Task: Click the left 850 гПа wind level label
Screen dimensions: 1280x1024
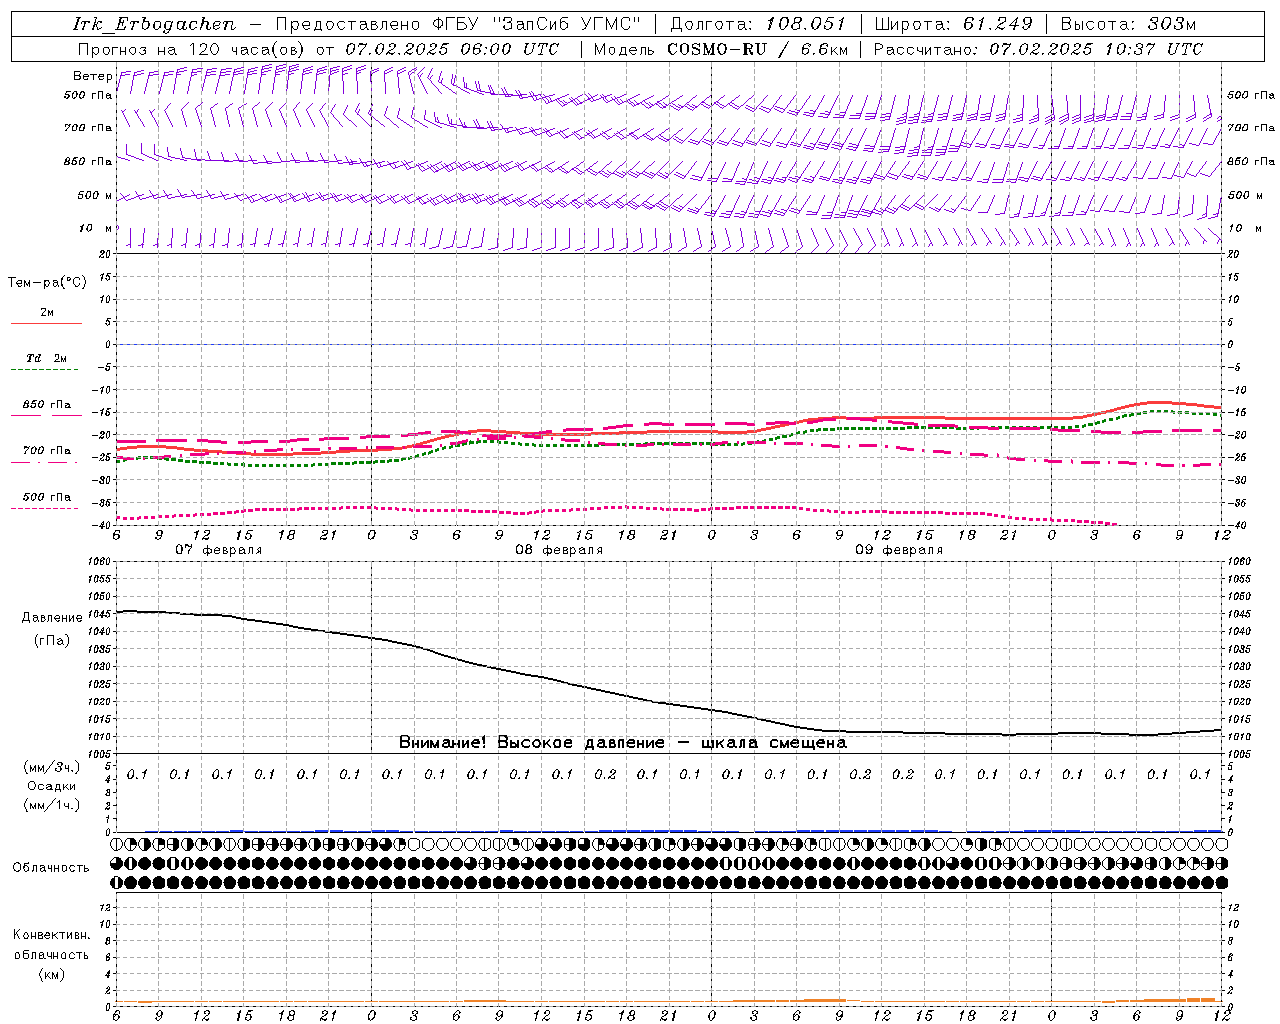Action: (x=88, y=162)
